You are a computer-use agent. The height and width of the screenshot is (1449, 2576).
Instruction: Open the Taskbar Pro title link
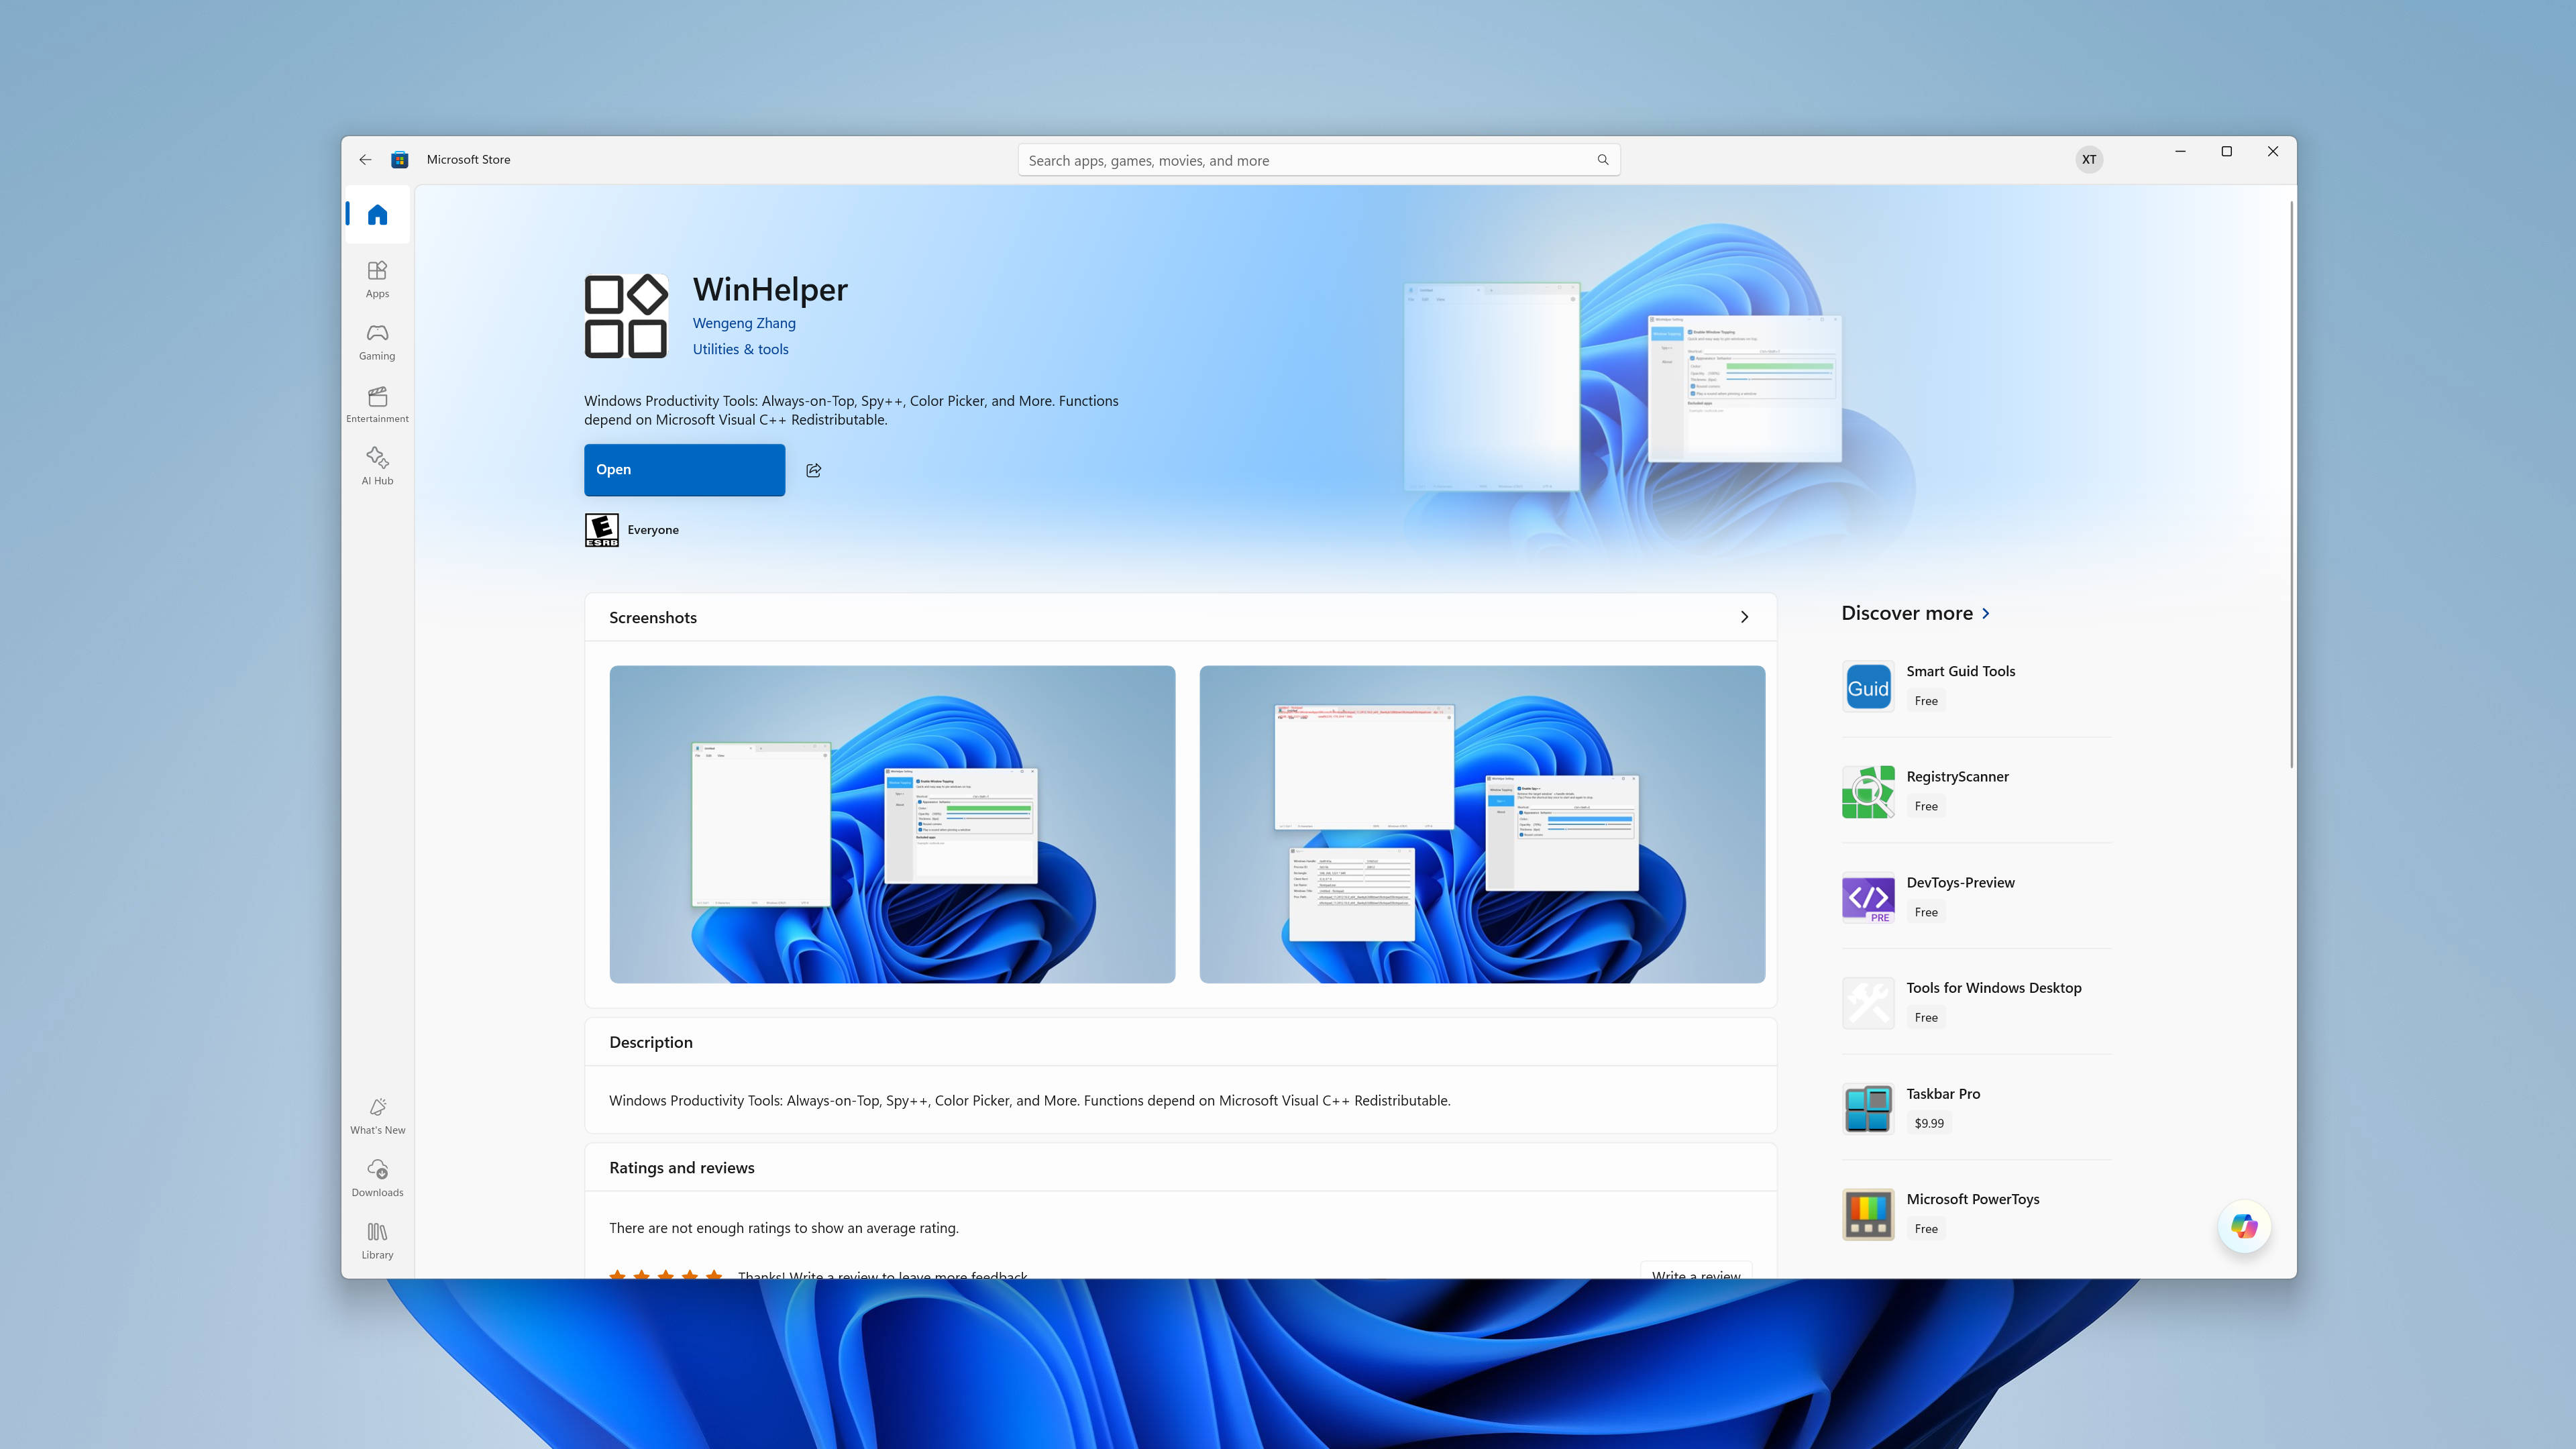pos(1943,1094)
